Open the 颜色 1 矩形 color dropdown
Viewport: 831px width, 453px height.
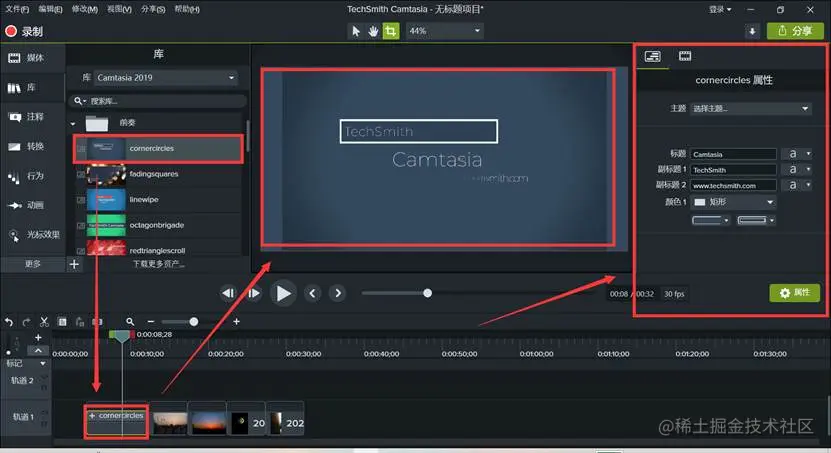(x=733, y=202)
